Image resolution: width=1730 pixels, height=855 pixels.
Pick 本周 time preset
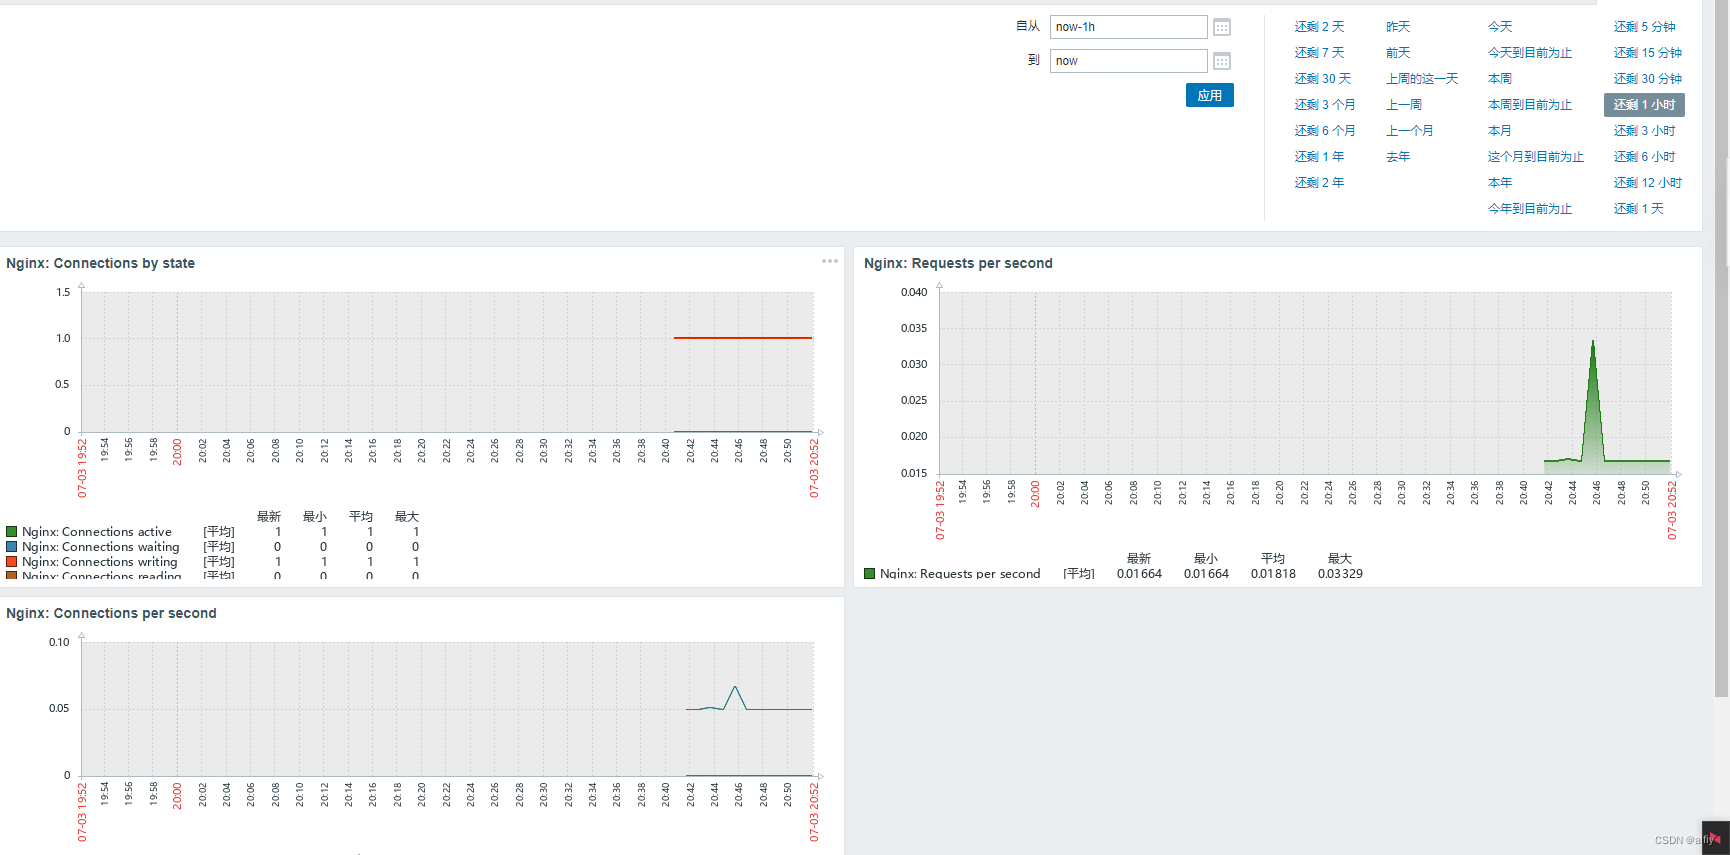pos(1500,79)
